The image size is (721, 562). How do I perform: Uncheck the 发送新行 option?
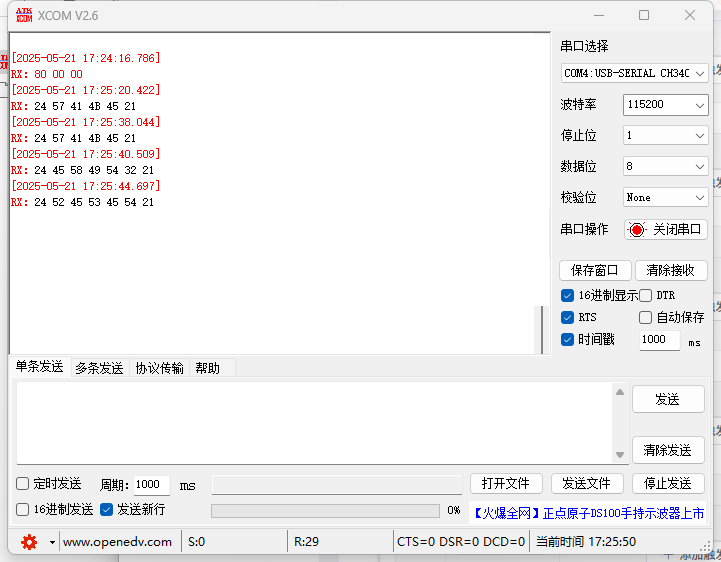[107, 510]
